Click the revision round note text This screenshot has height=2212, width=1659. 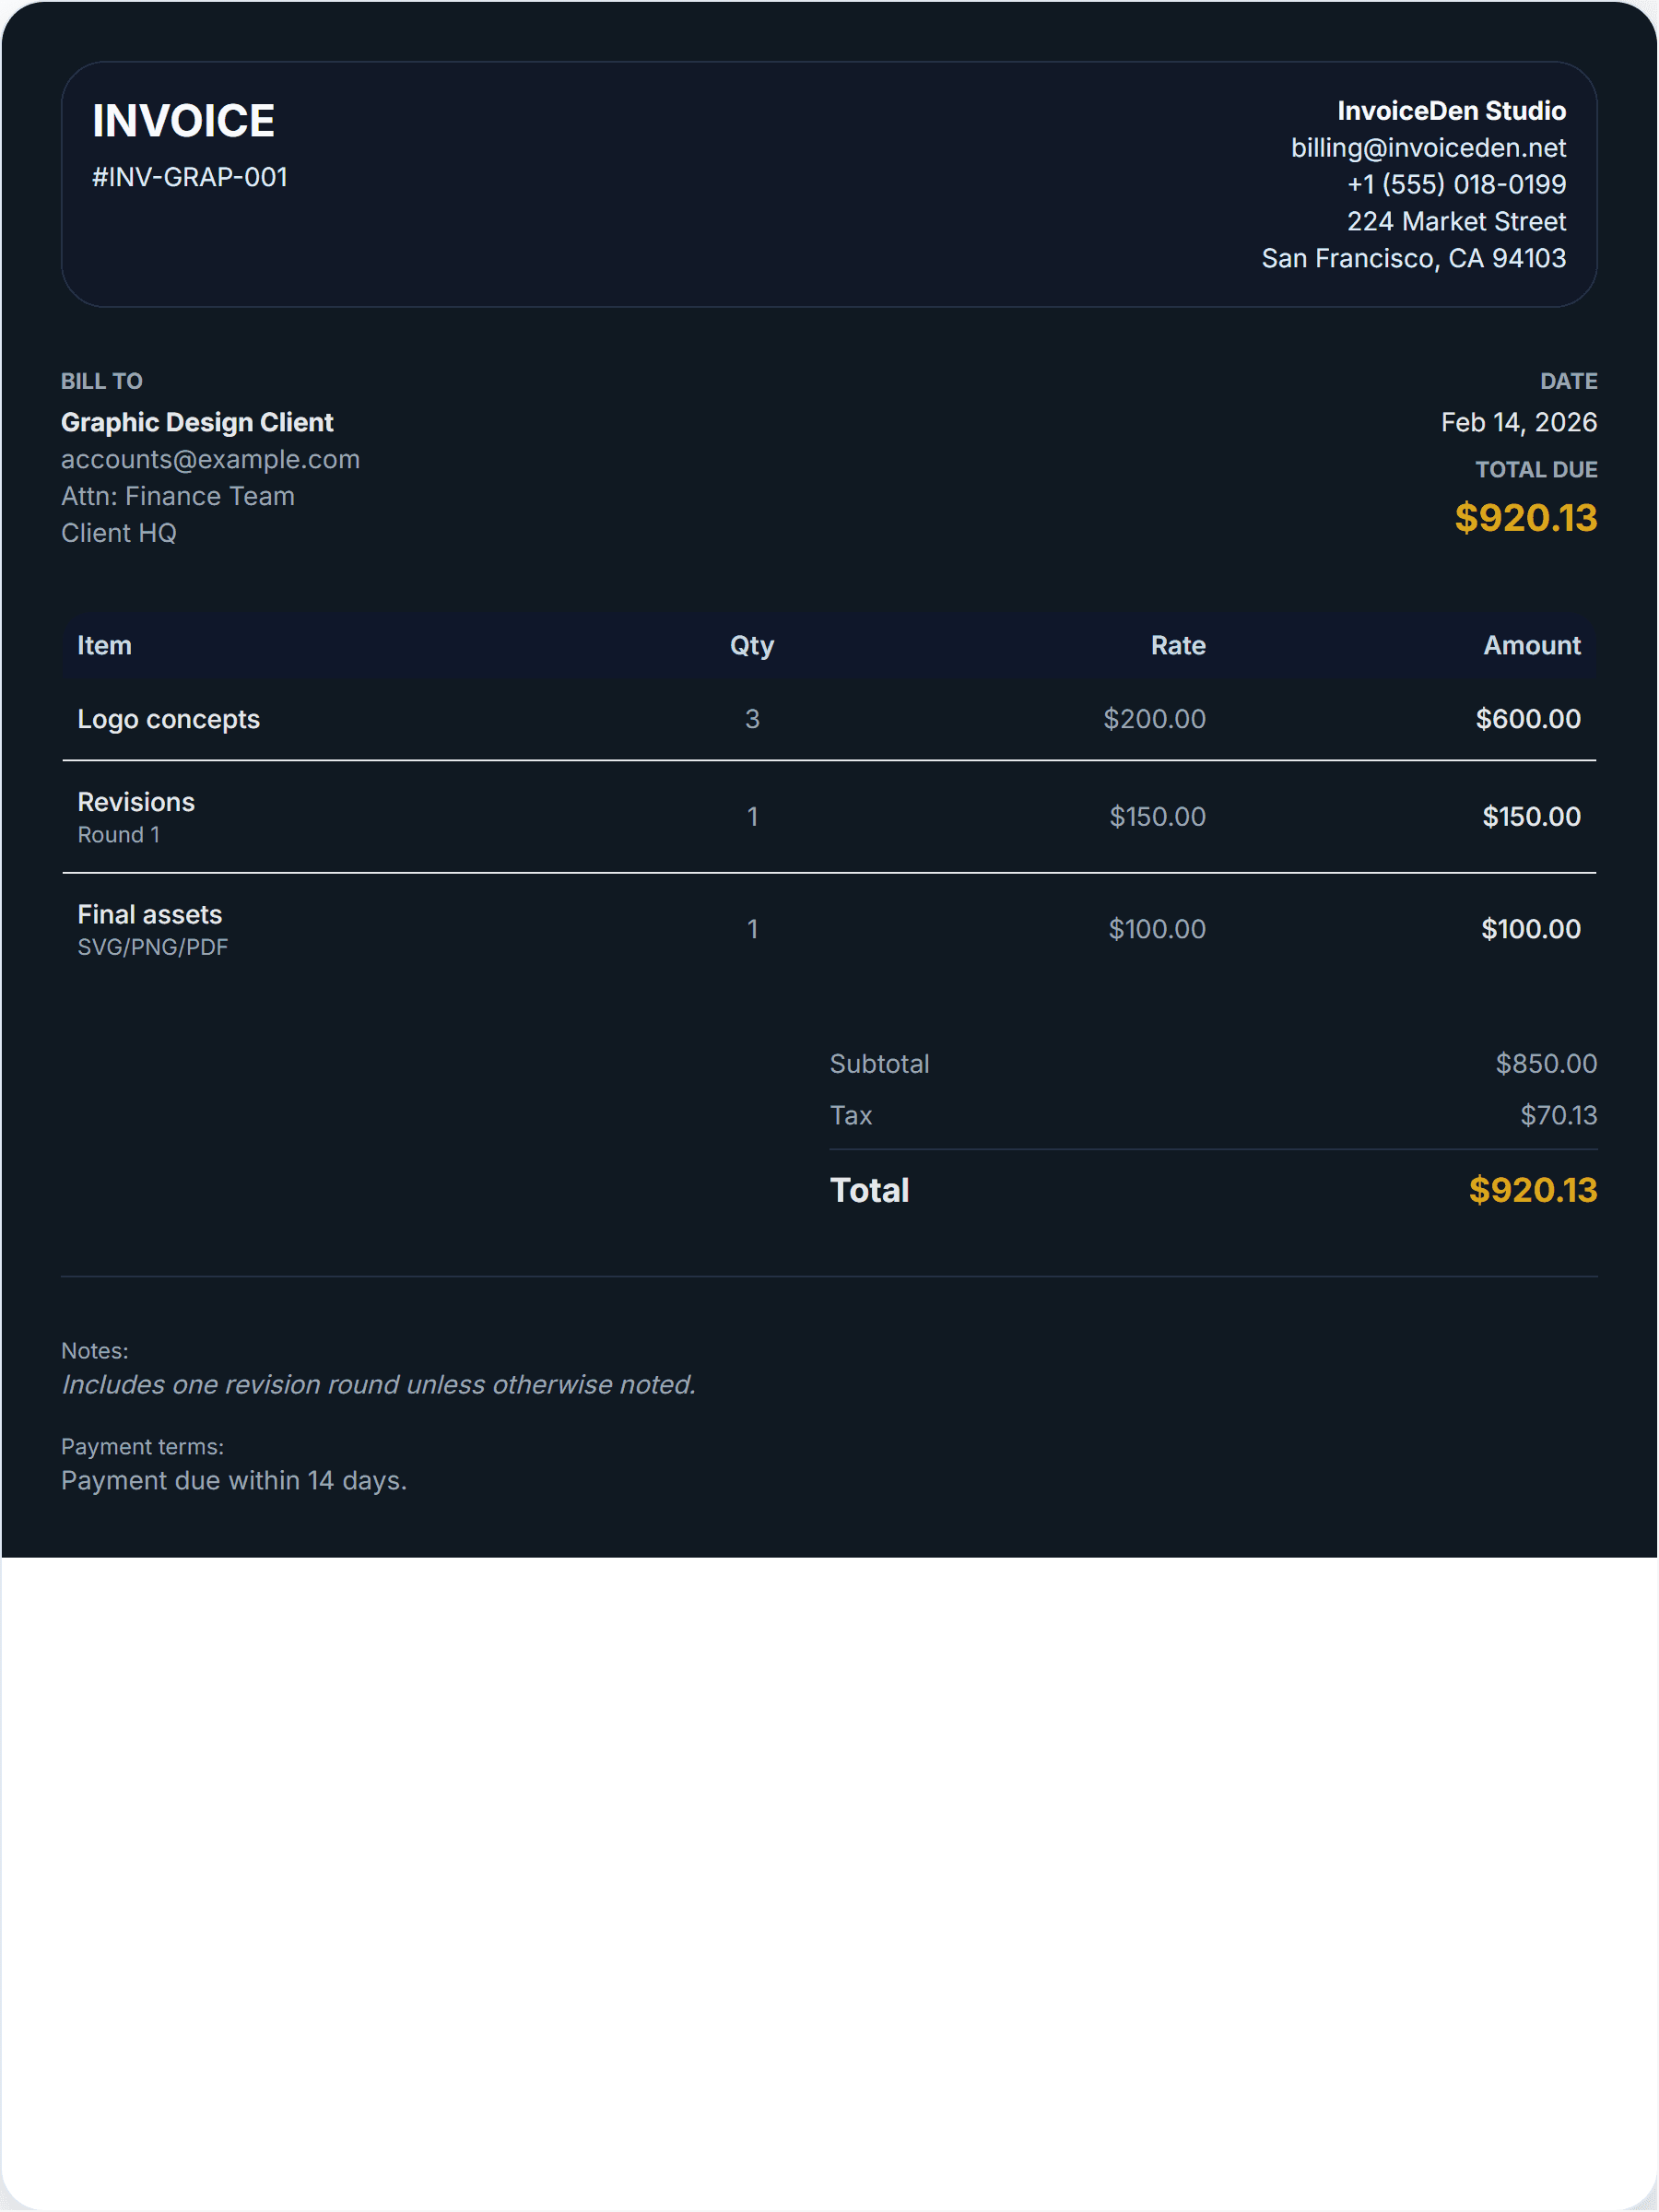tap(378, 1384)
